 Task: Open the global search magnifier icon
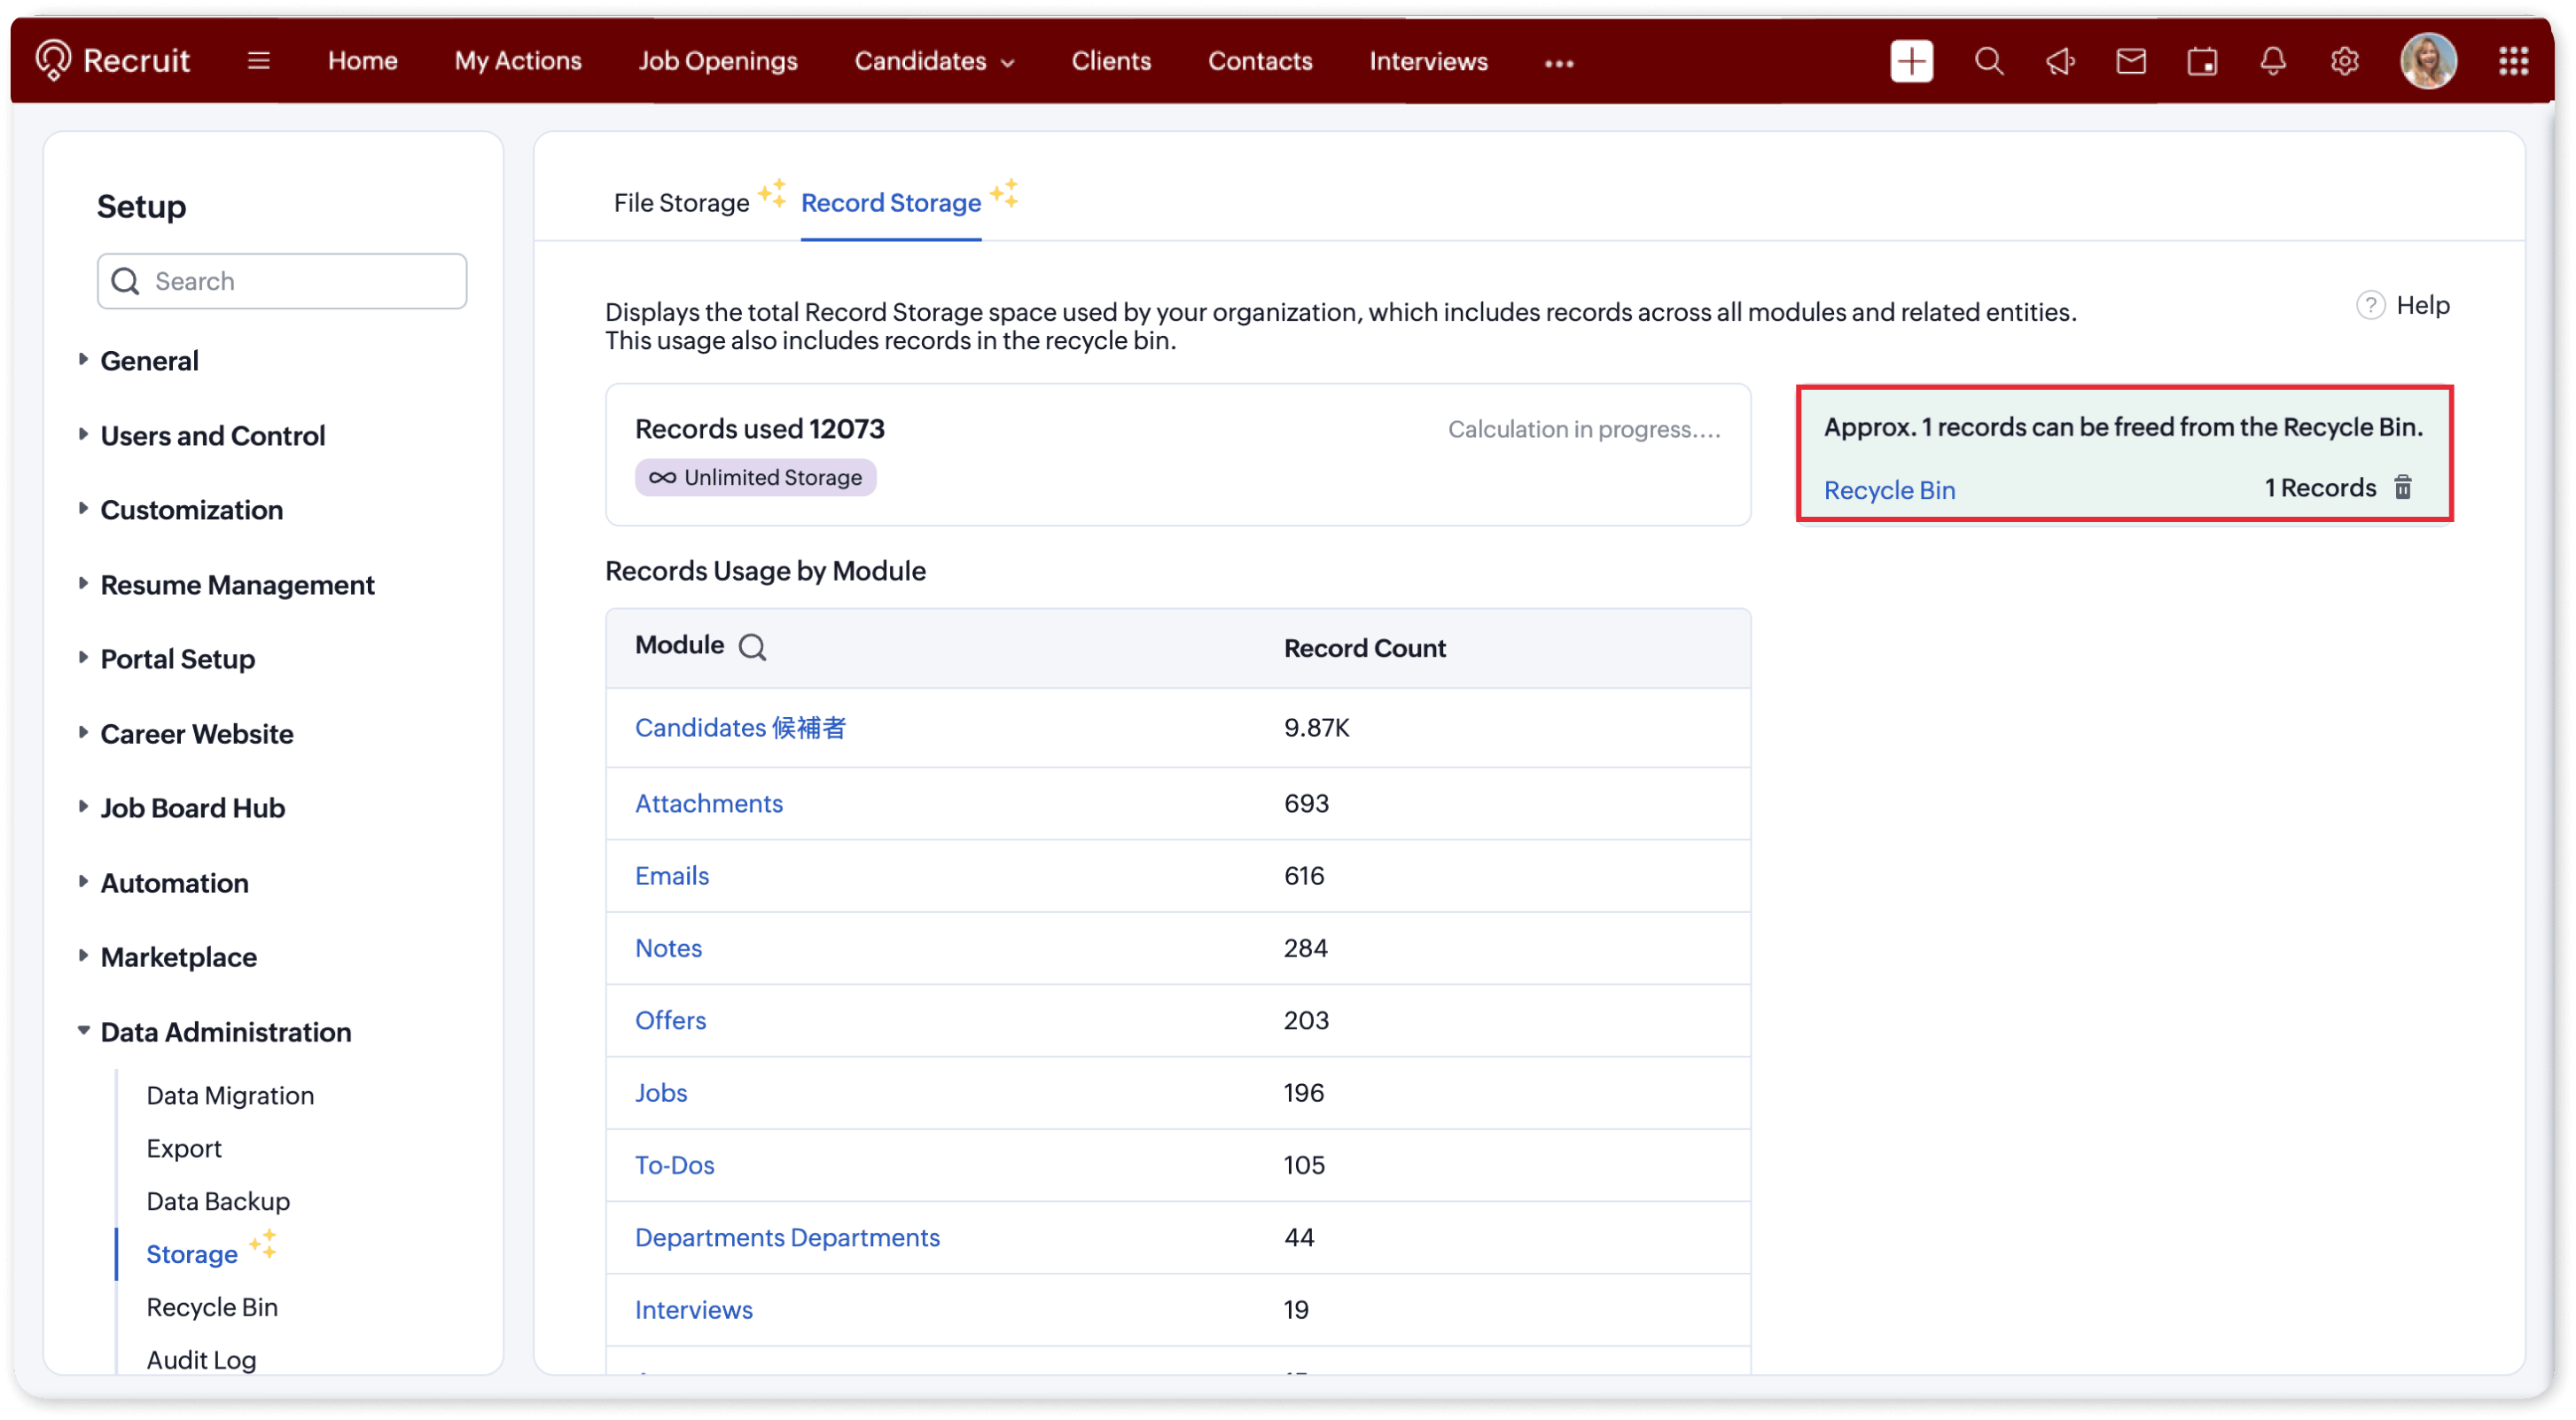pyautogui.click(x=1988, y=62)
